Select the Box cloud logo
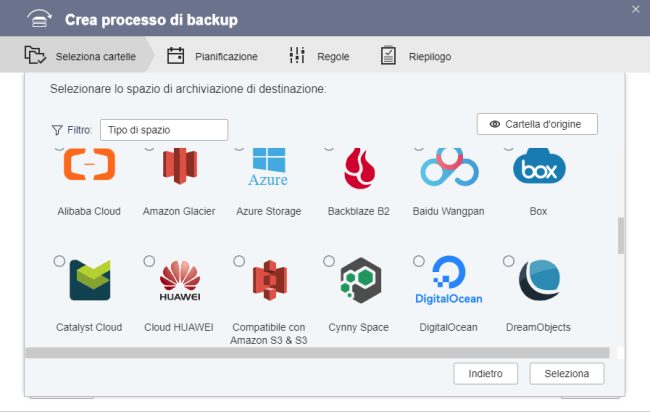The height and width of the screenshot is (412, 650). pyautogui.click(x=539, y=166)
